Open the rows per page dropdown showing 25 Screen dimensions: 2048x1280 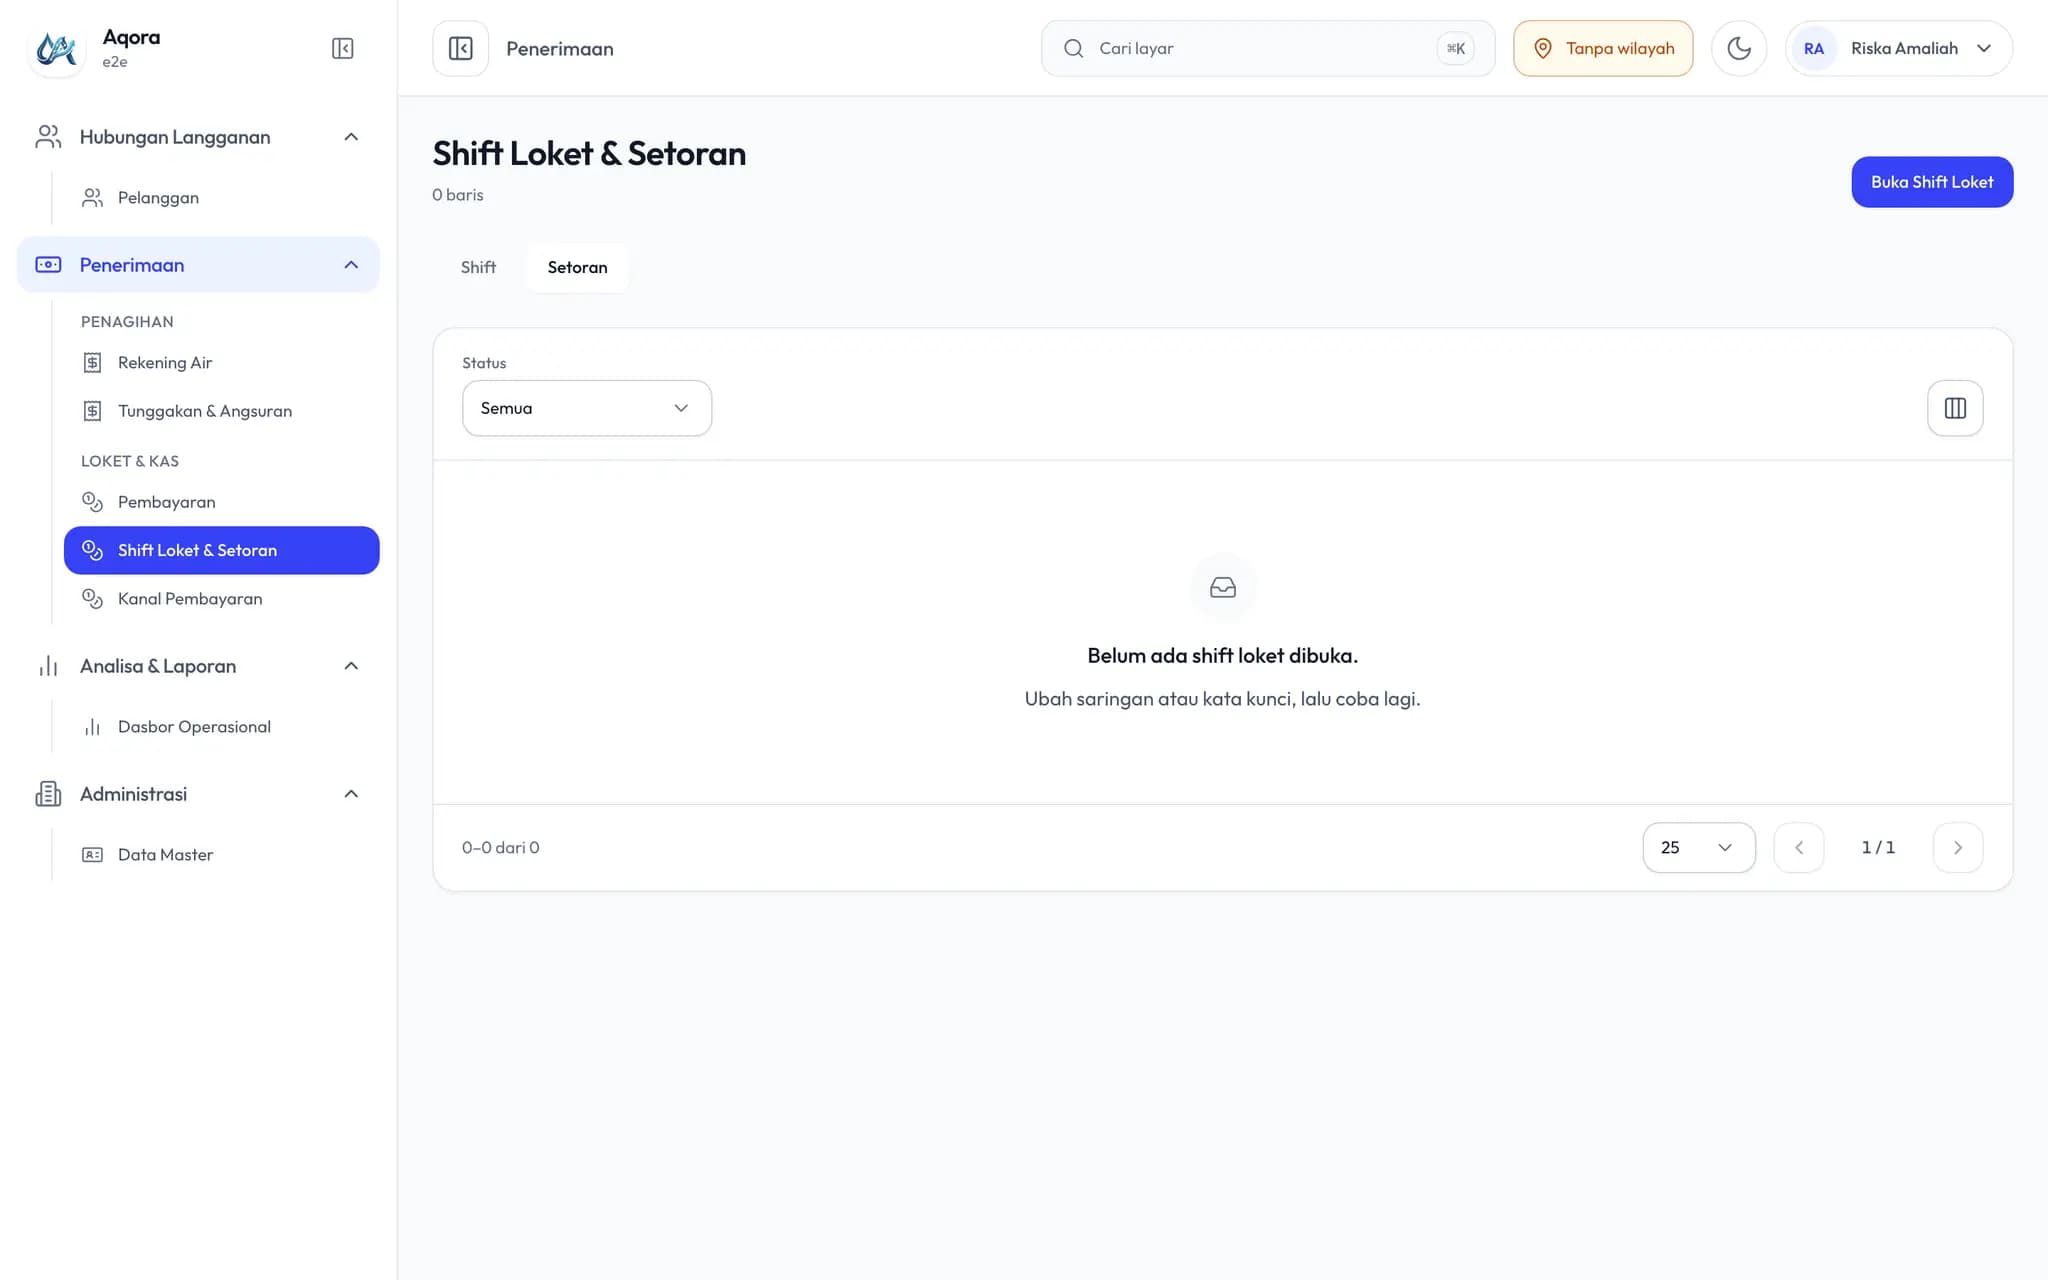coord(1698,847)
